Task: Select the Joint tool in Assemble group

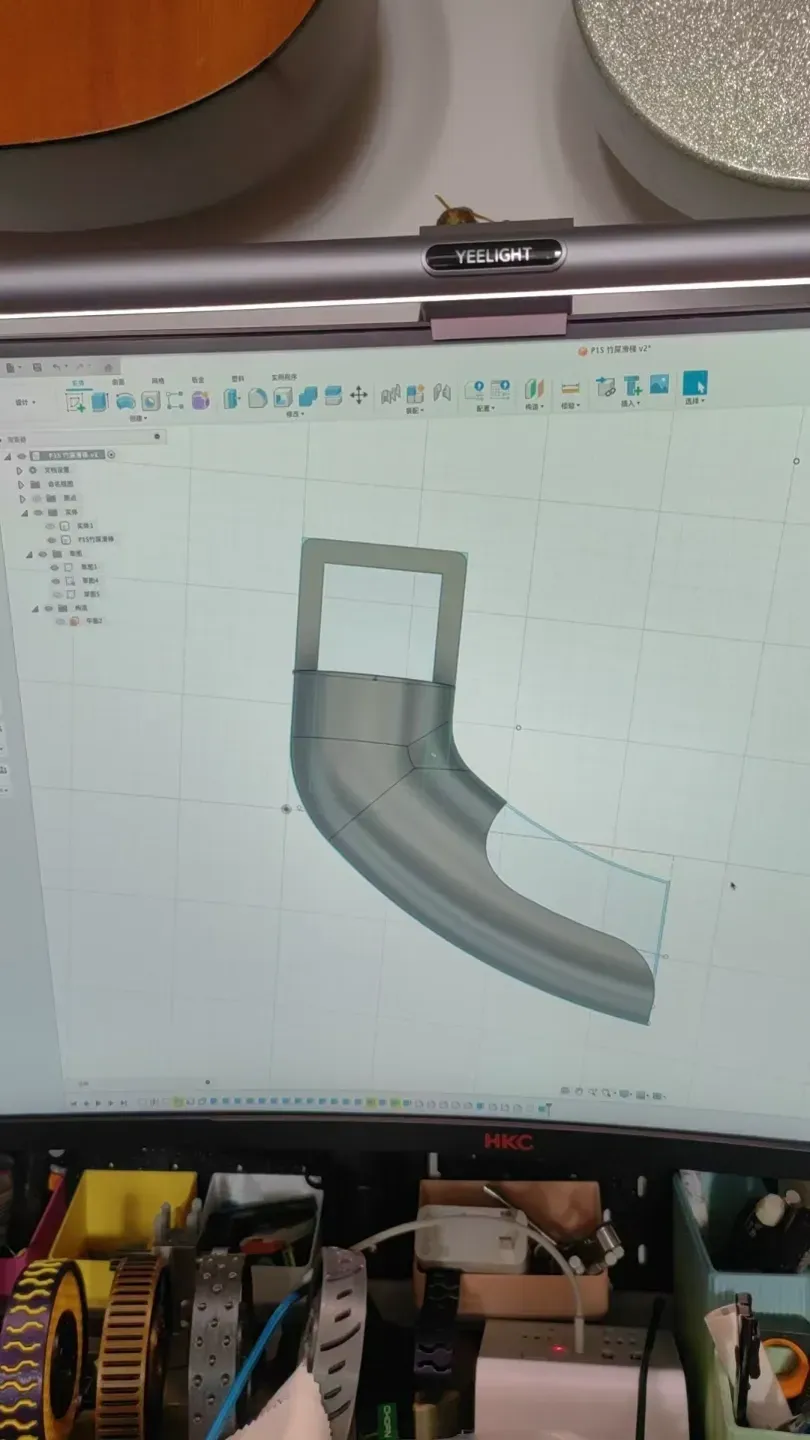Action: pyautogui.click(x=391, y=394)
